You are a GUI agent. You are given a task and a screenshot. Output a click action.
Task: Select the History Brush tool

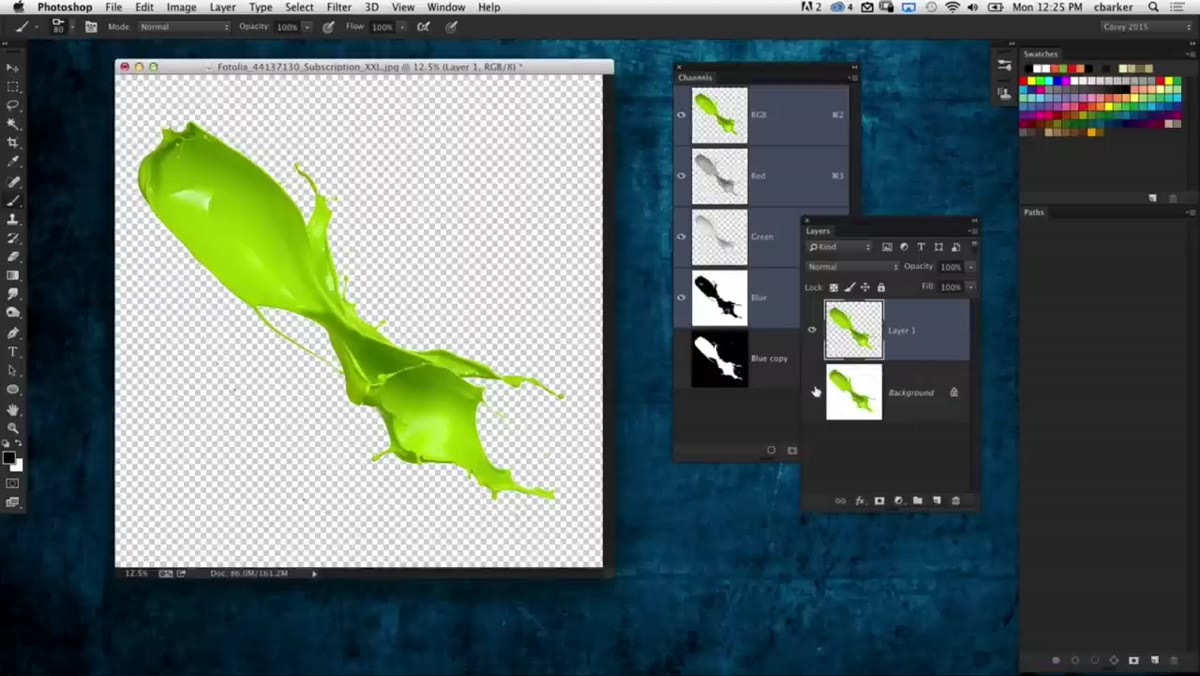coord(13,238)
